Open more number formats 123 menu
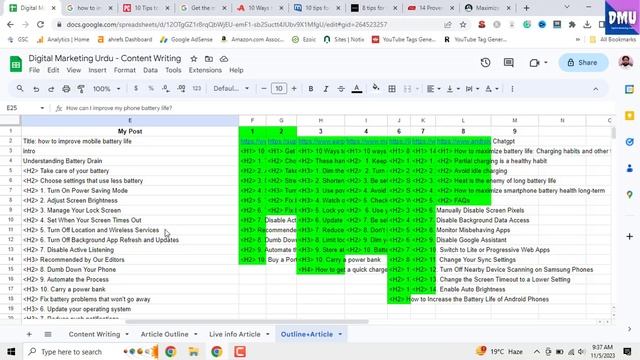This screenshot has width=640, height=360. click(197, 89)
